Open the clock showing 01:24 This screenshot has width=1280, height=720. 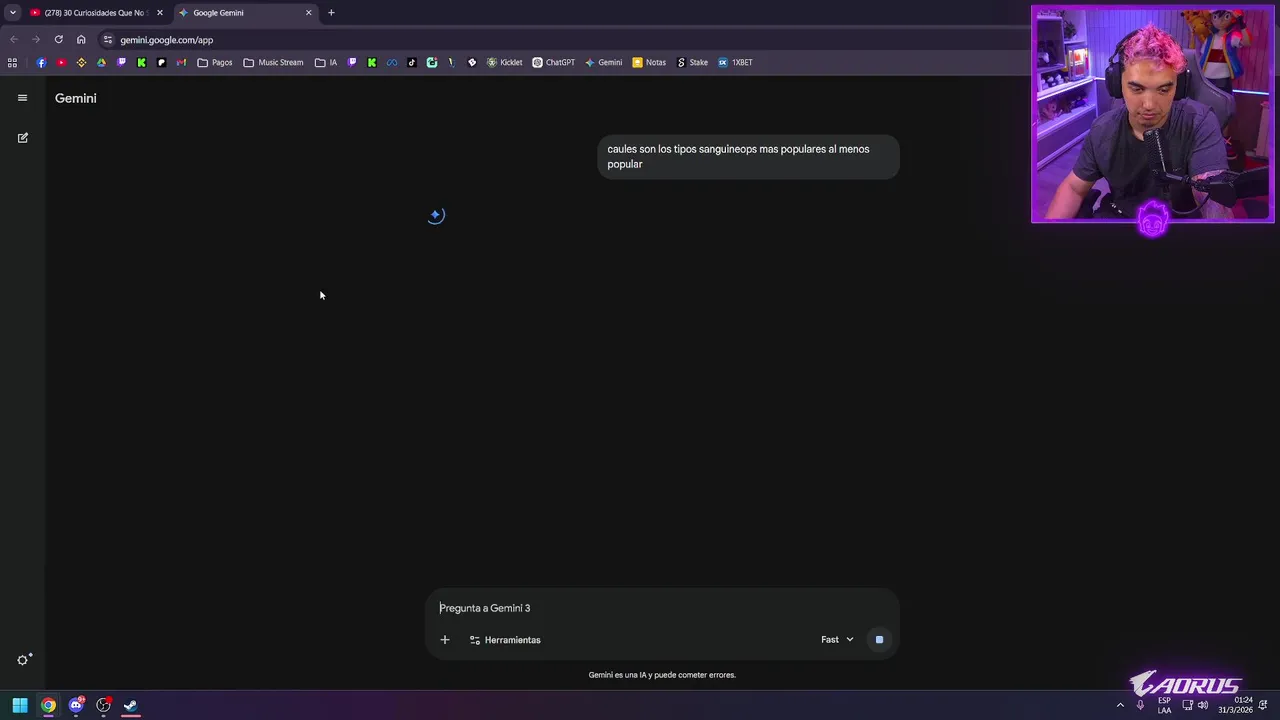pyautogui.click(x=1235, y=705)
